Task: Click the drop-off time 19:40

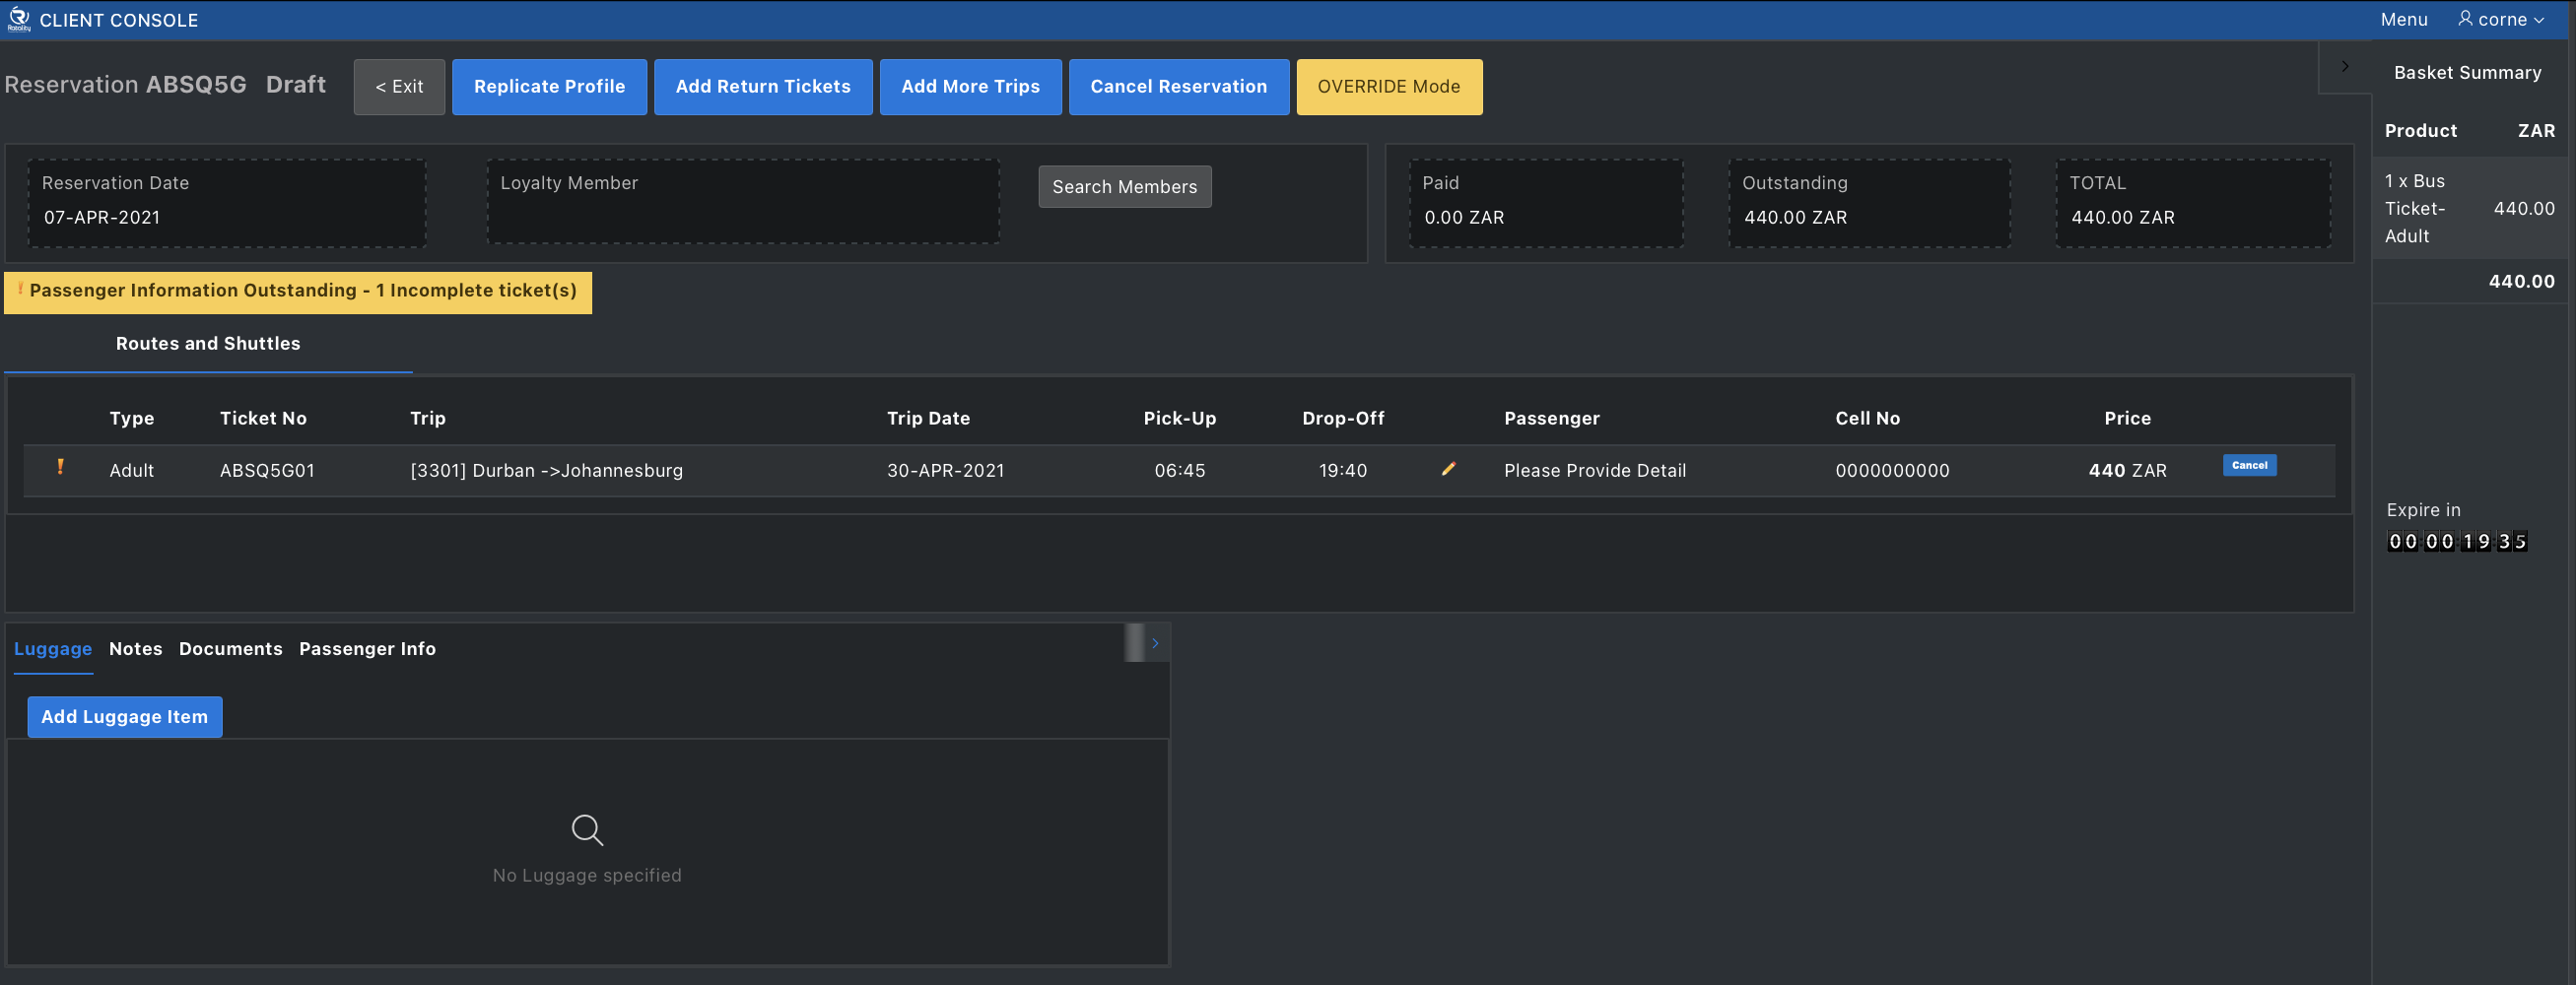Action: (x=1342, y=471)
